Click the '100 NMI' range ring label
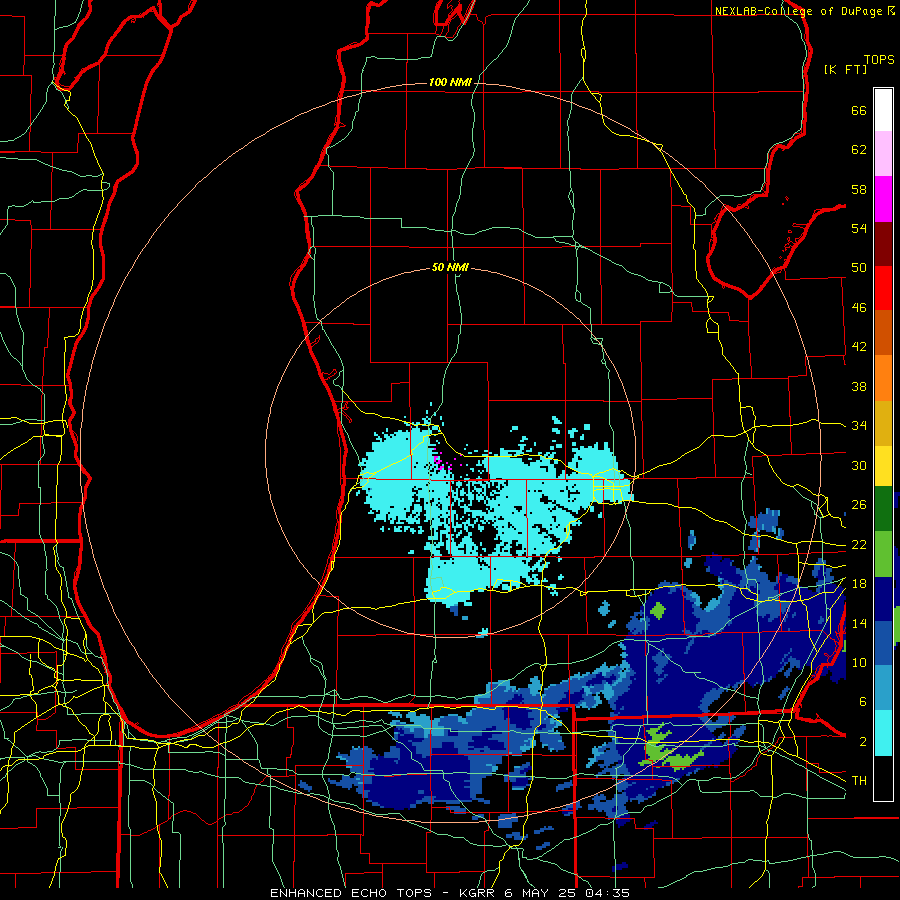Image resolution: width=900 pixels, height=900 pixels. [450, 83]
